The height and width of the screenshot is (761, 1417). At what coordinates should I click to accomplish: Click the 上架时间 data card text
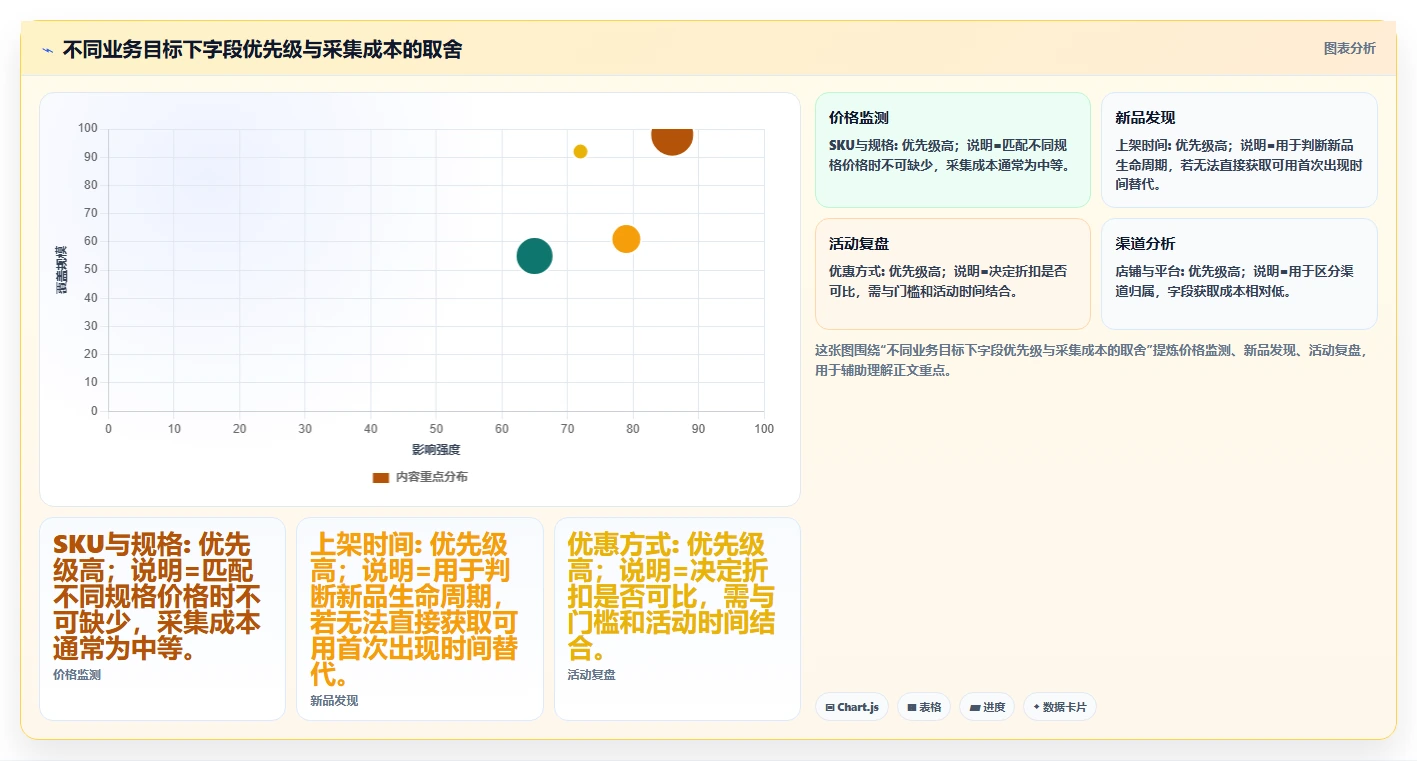[415, 610]
